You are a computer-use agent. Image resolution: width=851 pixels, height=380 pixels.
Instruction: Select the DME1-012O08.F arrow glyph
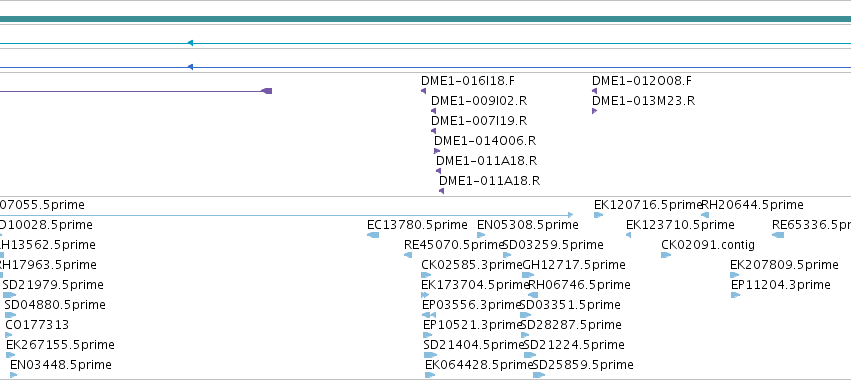(x=594, y=91)
